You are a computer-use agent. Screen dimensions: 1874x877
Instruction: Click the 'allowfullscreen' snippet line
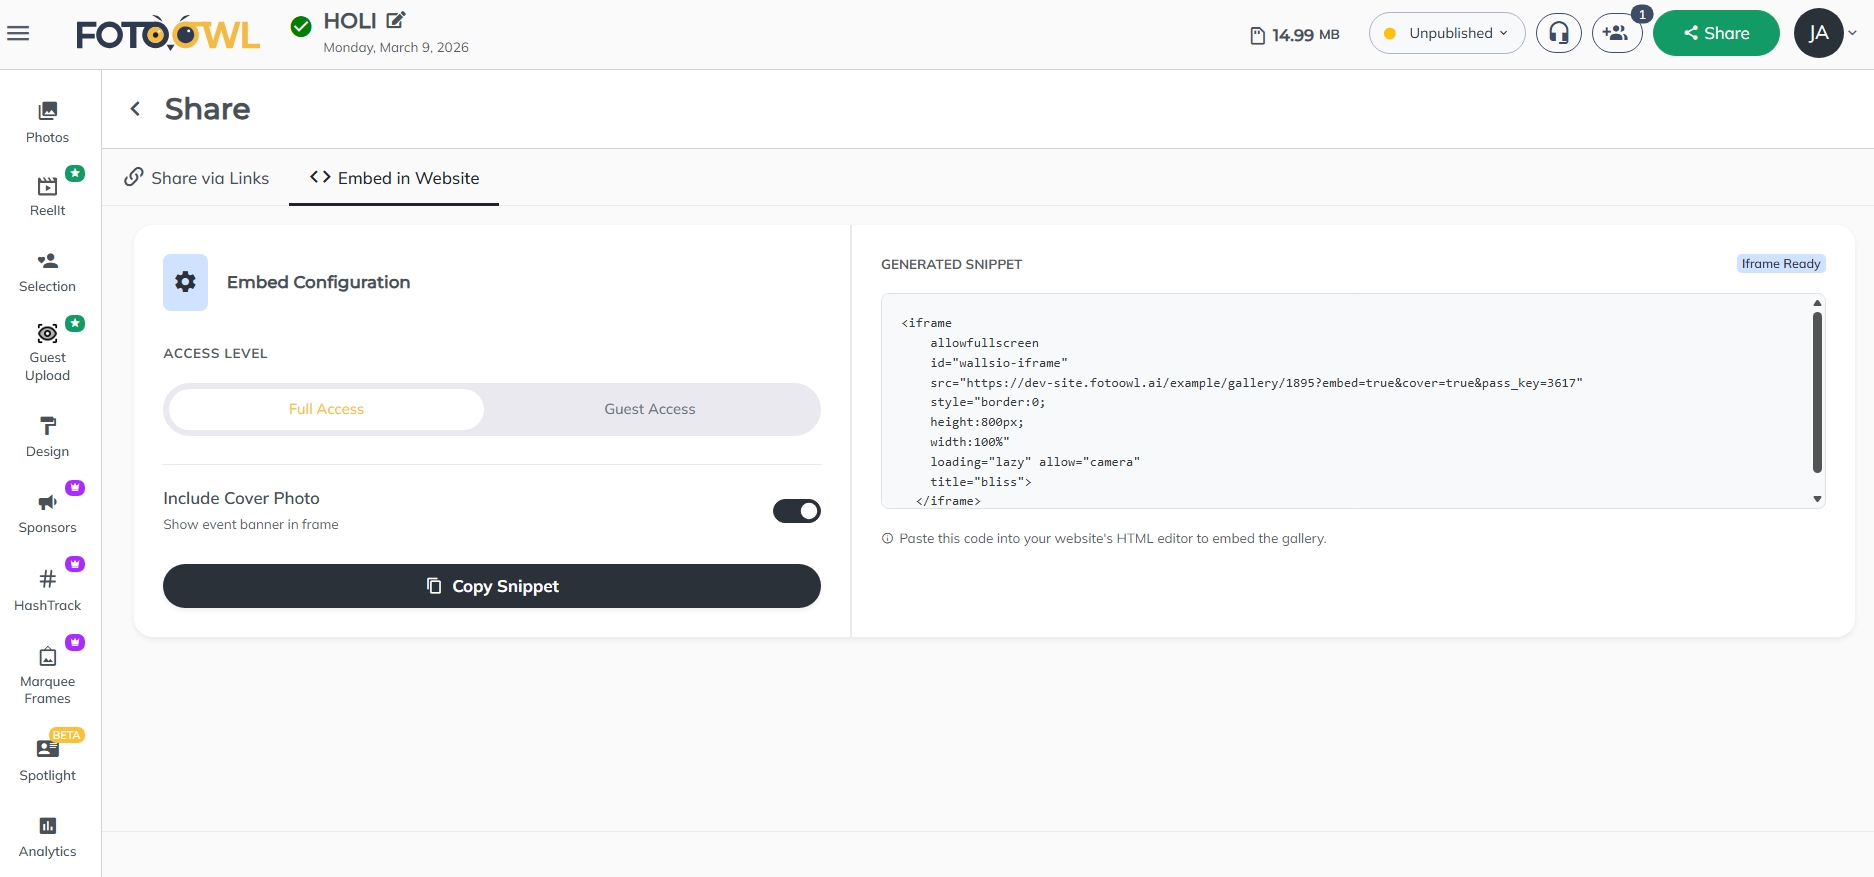point(984,343)
